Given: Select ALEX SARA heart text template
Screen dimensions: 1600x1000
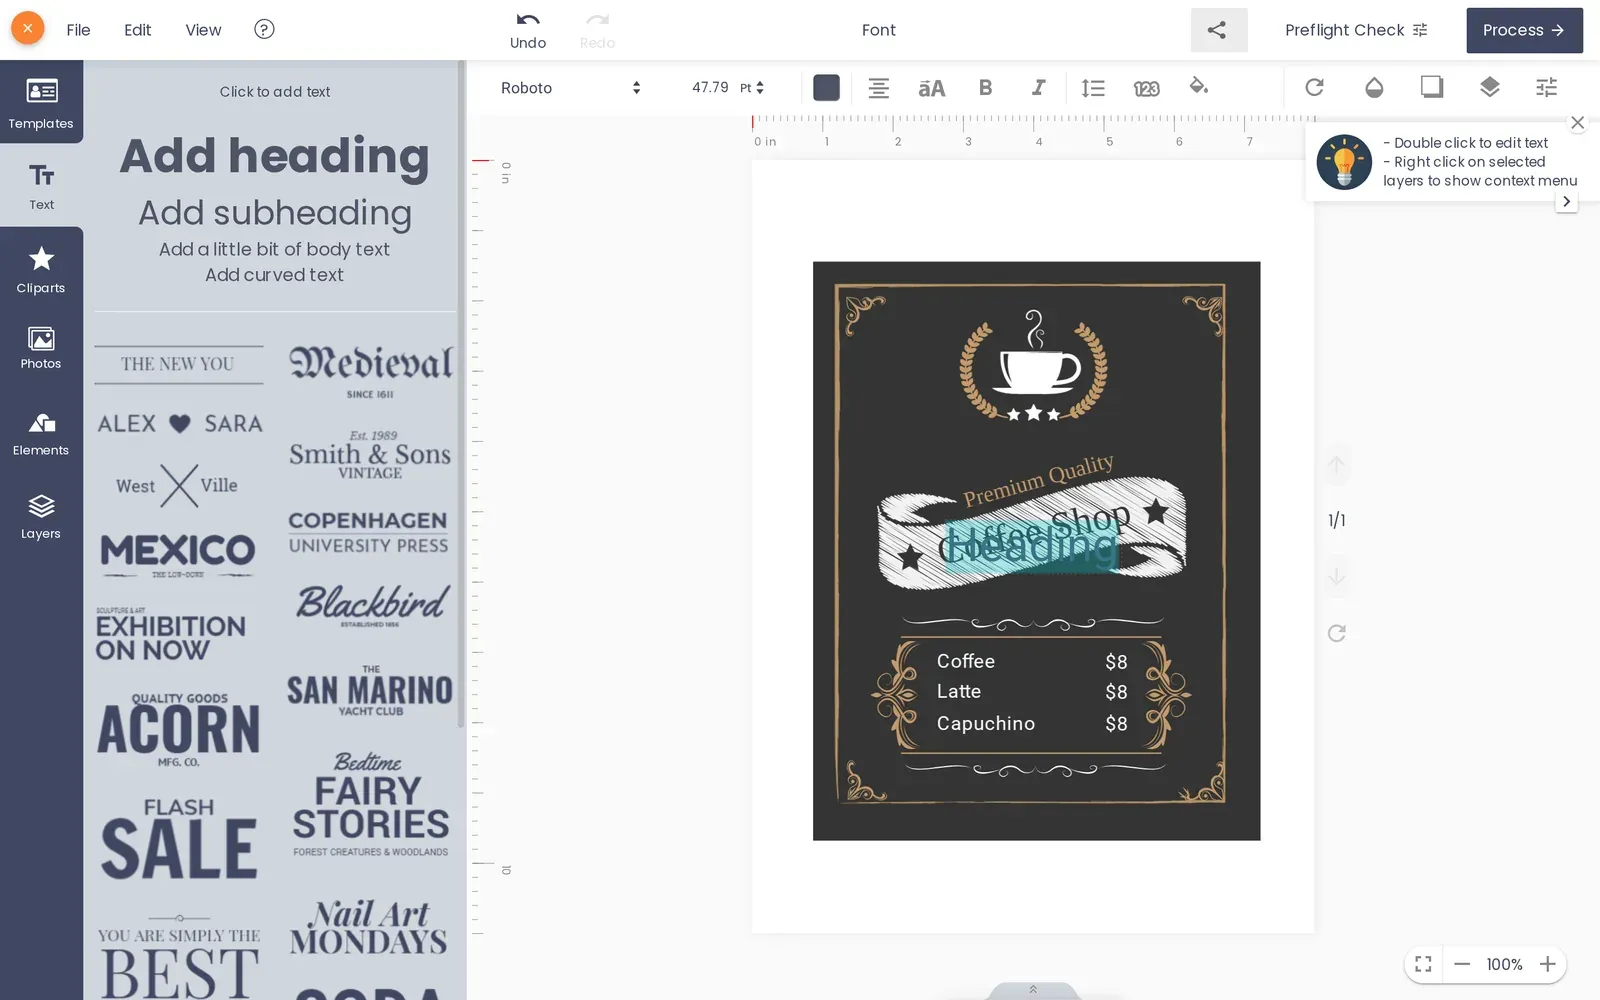Looking at the screenshot, I should point(180,424).
